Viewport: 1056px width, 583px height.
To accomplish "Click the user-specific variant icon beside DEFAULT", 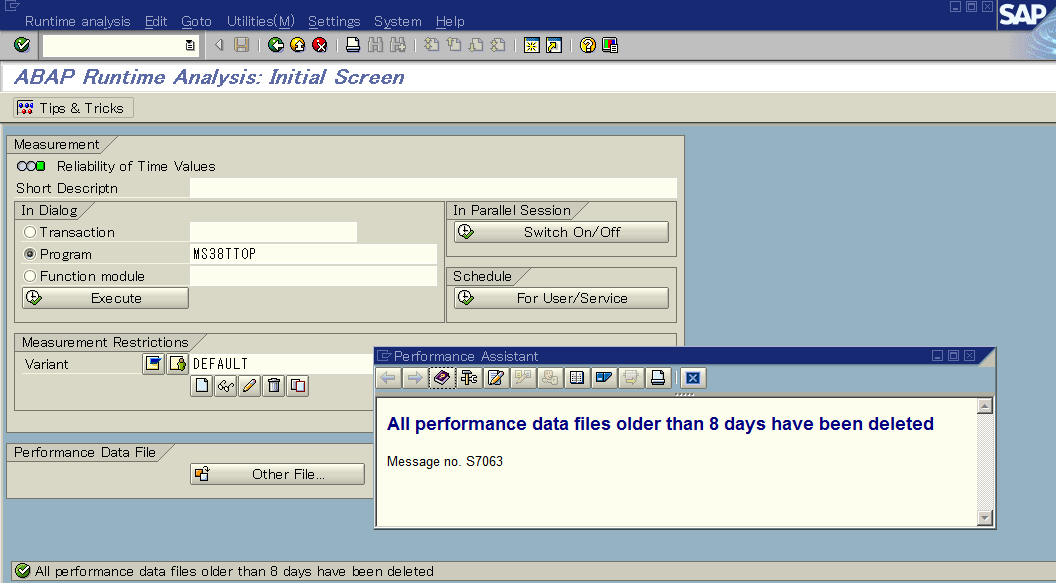I will [178, 364].
